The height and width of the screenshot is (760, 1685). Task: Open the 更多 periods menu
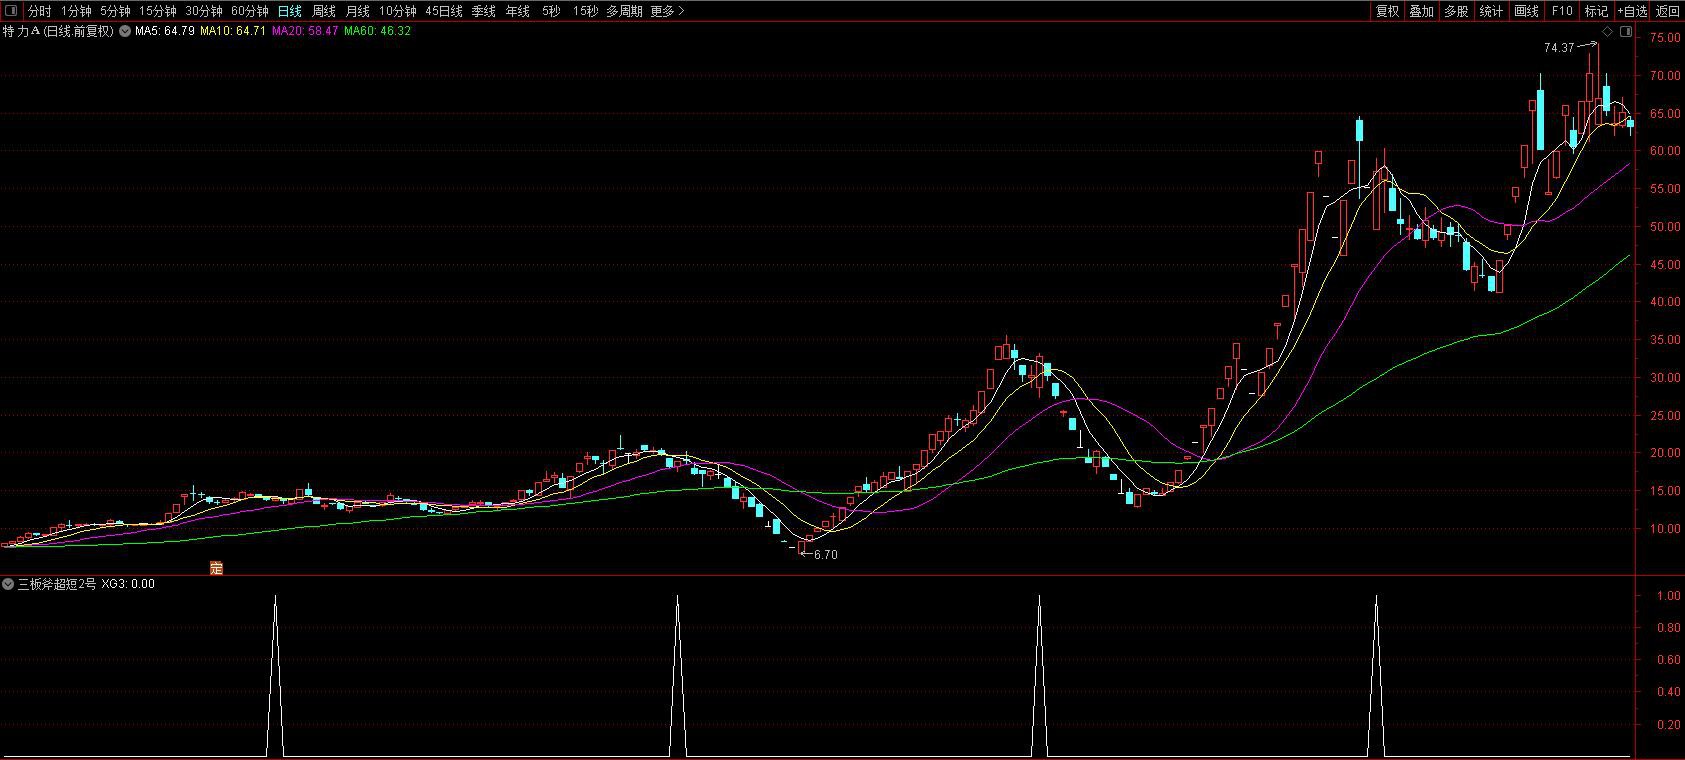pyautogui.click(x=667, y=11)
